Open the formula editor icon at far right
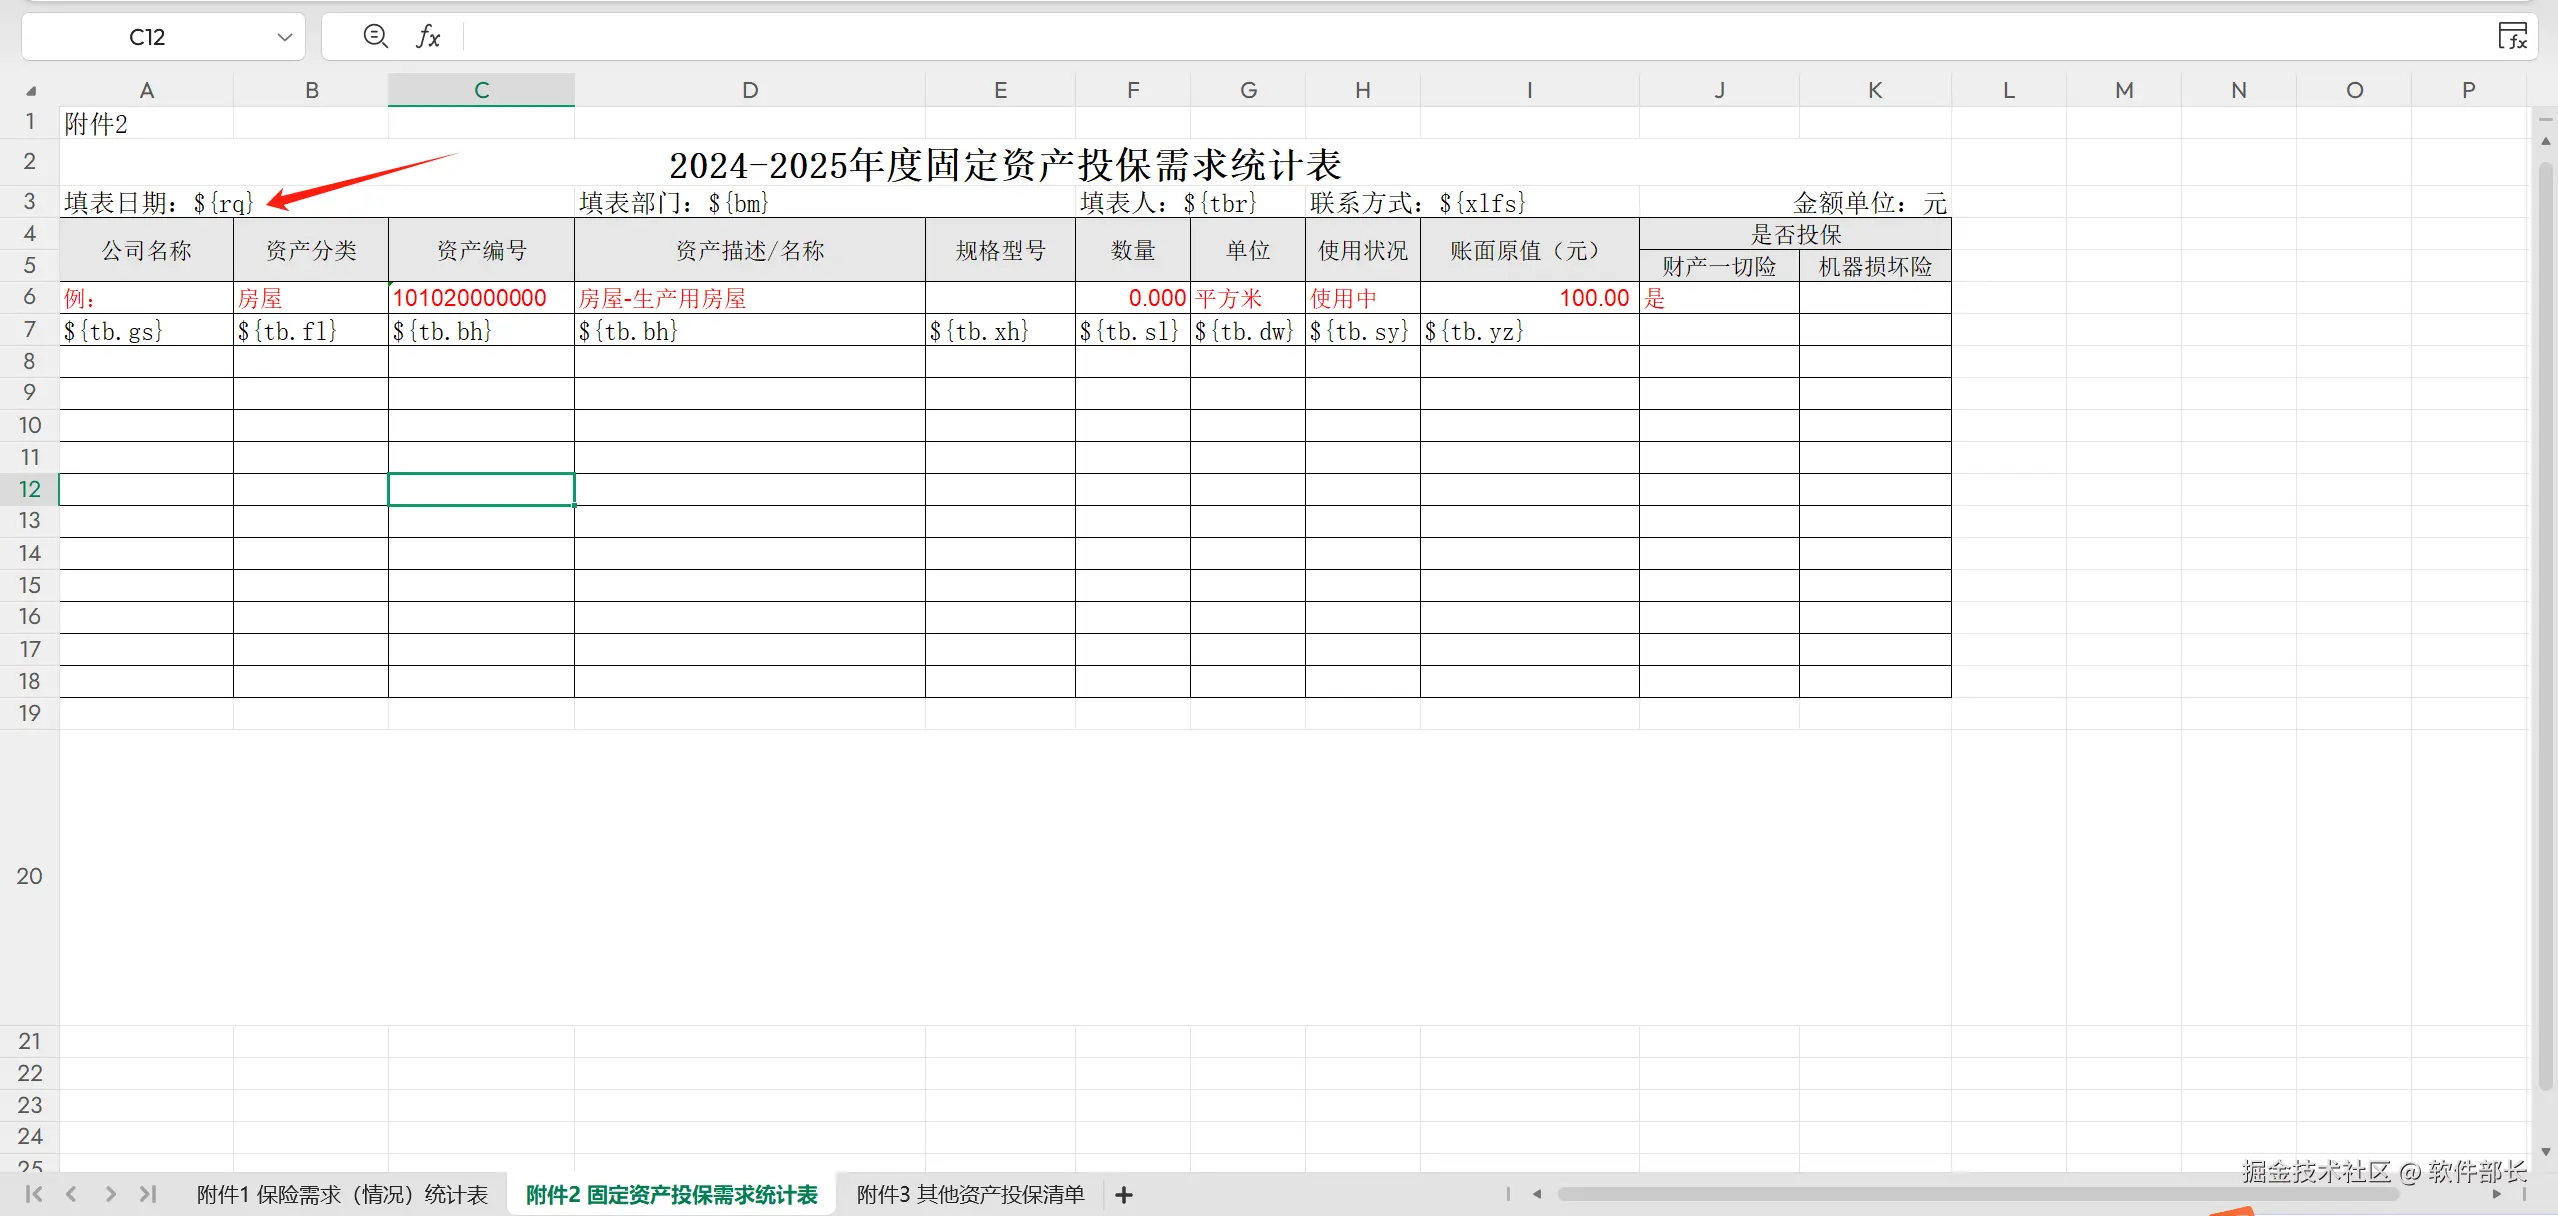 click(x=2512, y=37)
